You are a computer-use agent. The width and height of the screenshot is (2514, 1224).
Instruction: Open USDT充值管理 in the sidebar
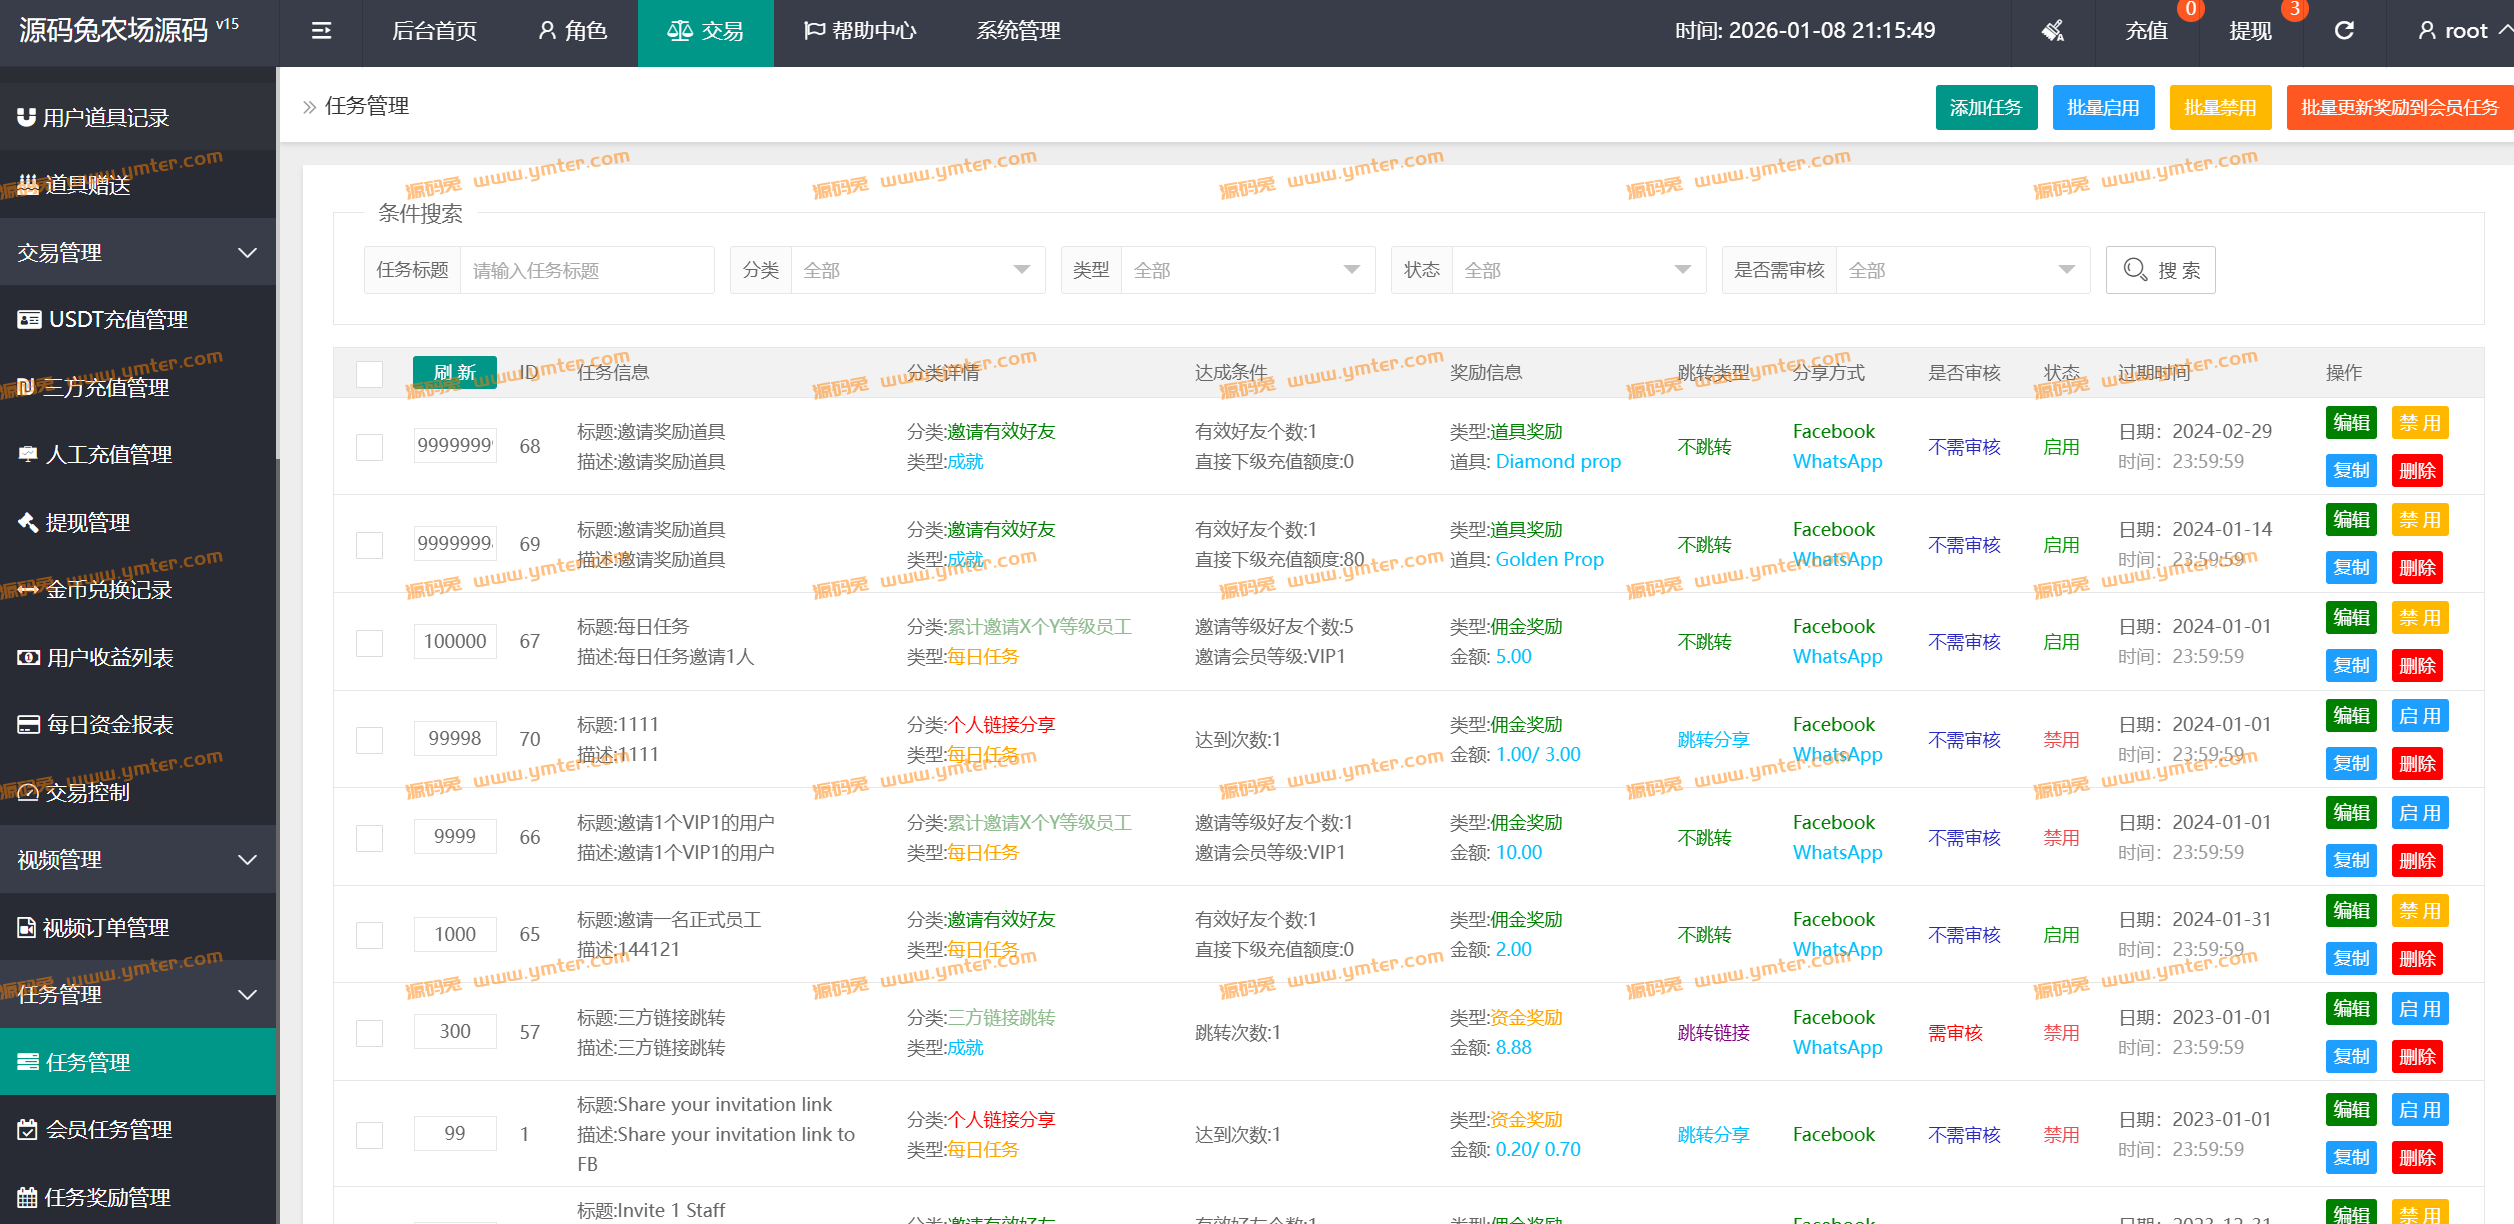[x=118, y=320]
